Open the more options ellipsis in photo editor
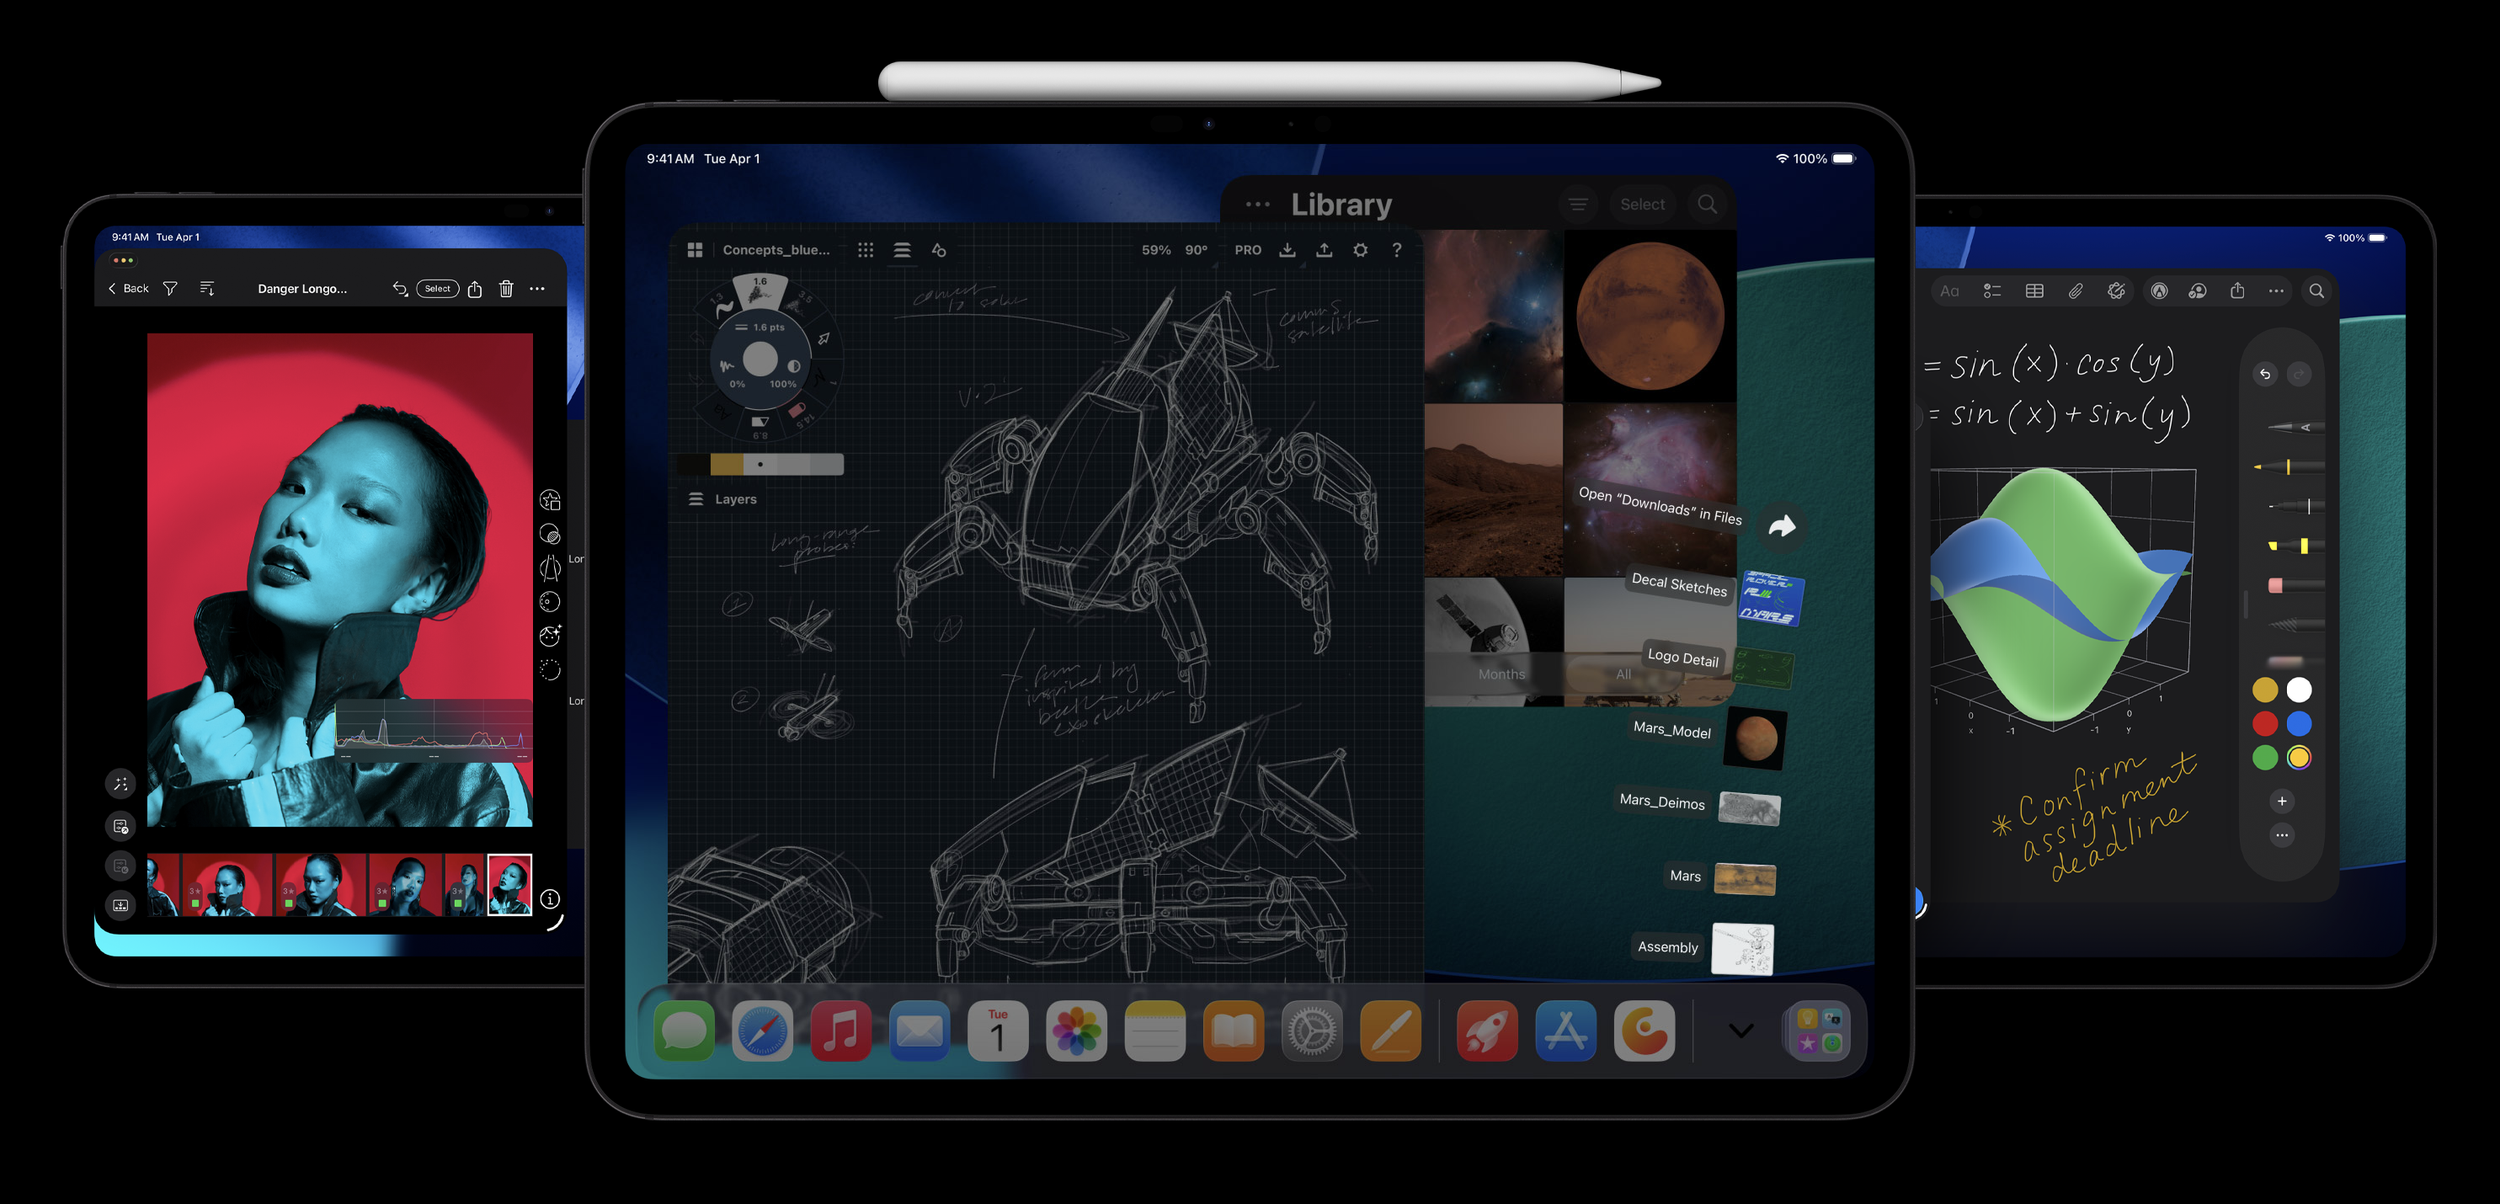This screenshot has height=1204, width=2500. click(x=538, y=289)
